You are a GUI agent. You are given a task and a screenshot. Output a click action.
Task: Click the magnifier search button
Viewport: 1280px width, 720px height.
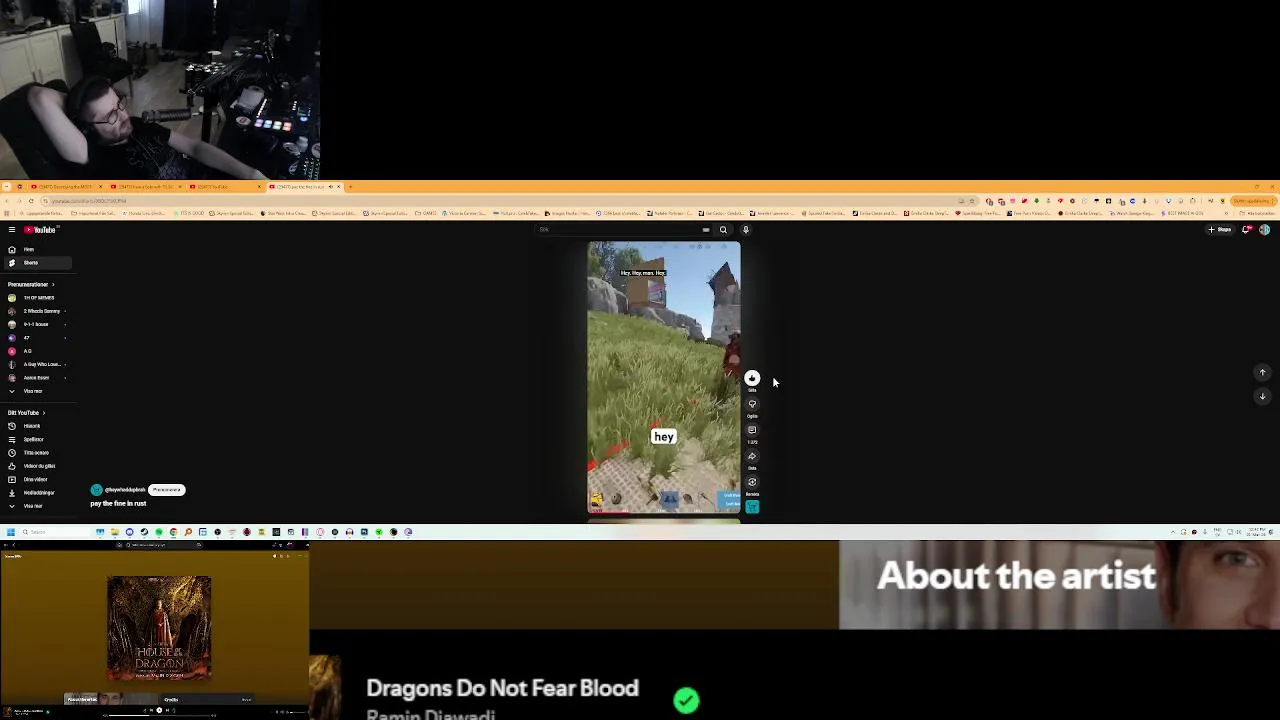pyautogui.click(x=723, y=230)
